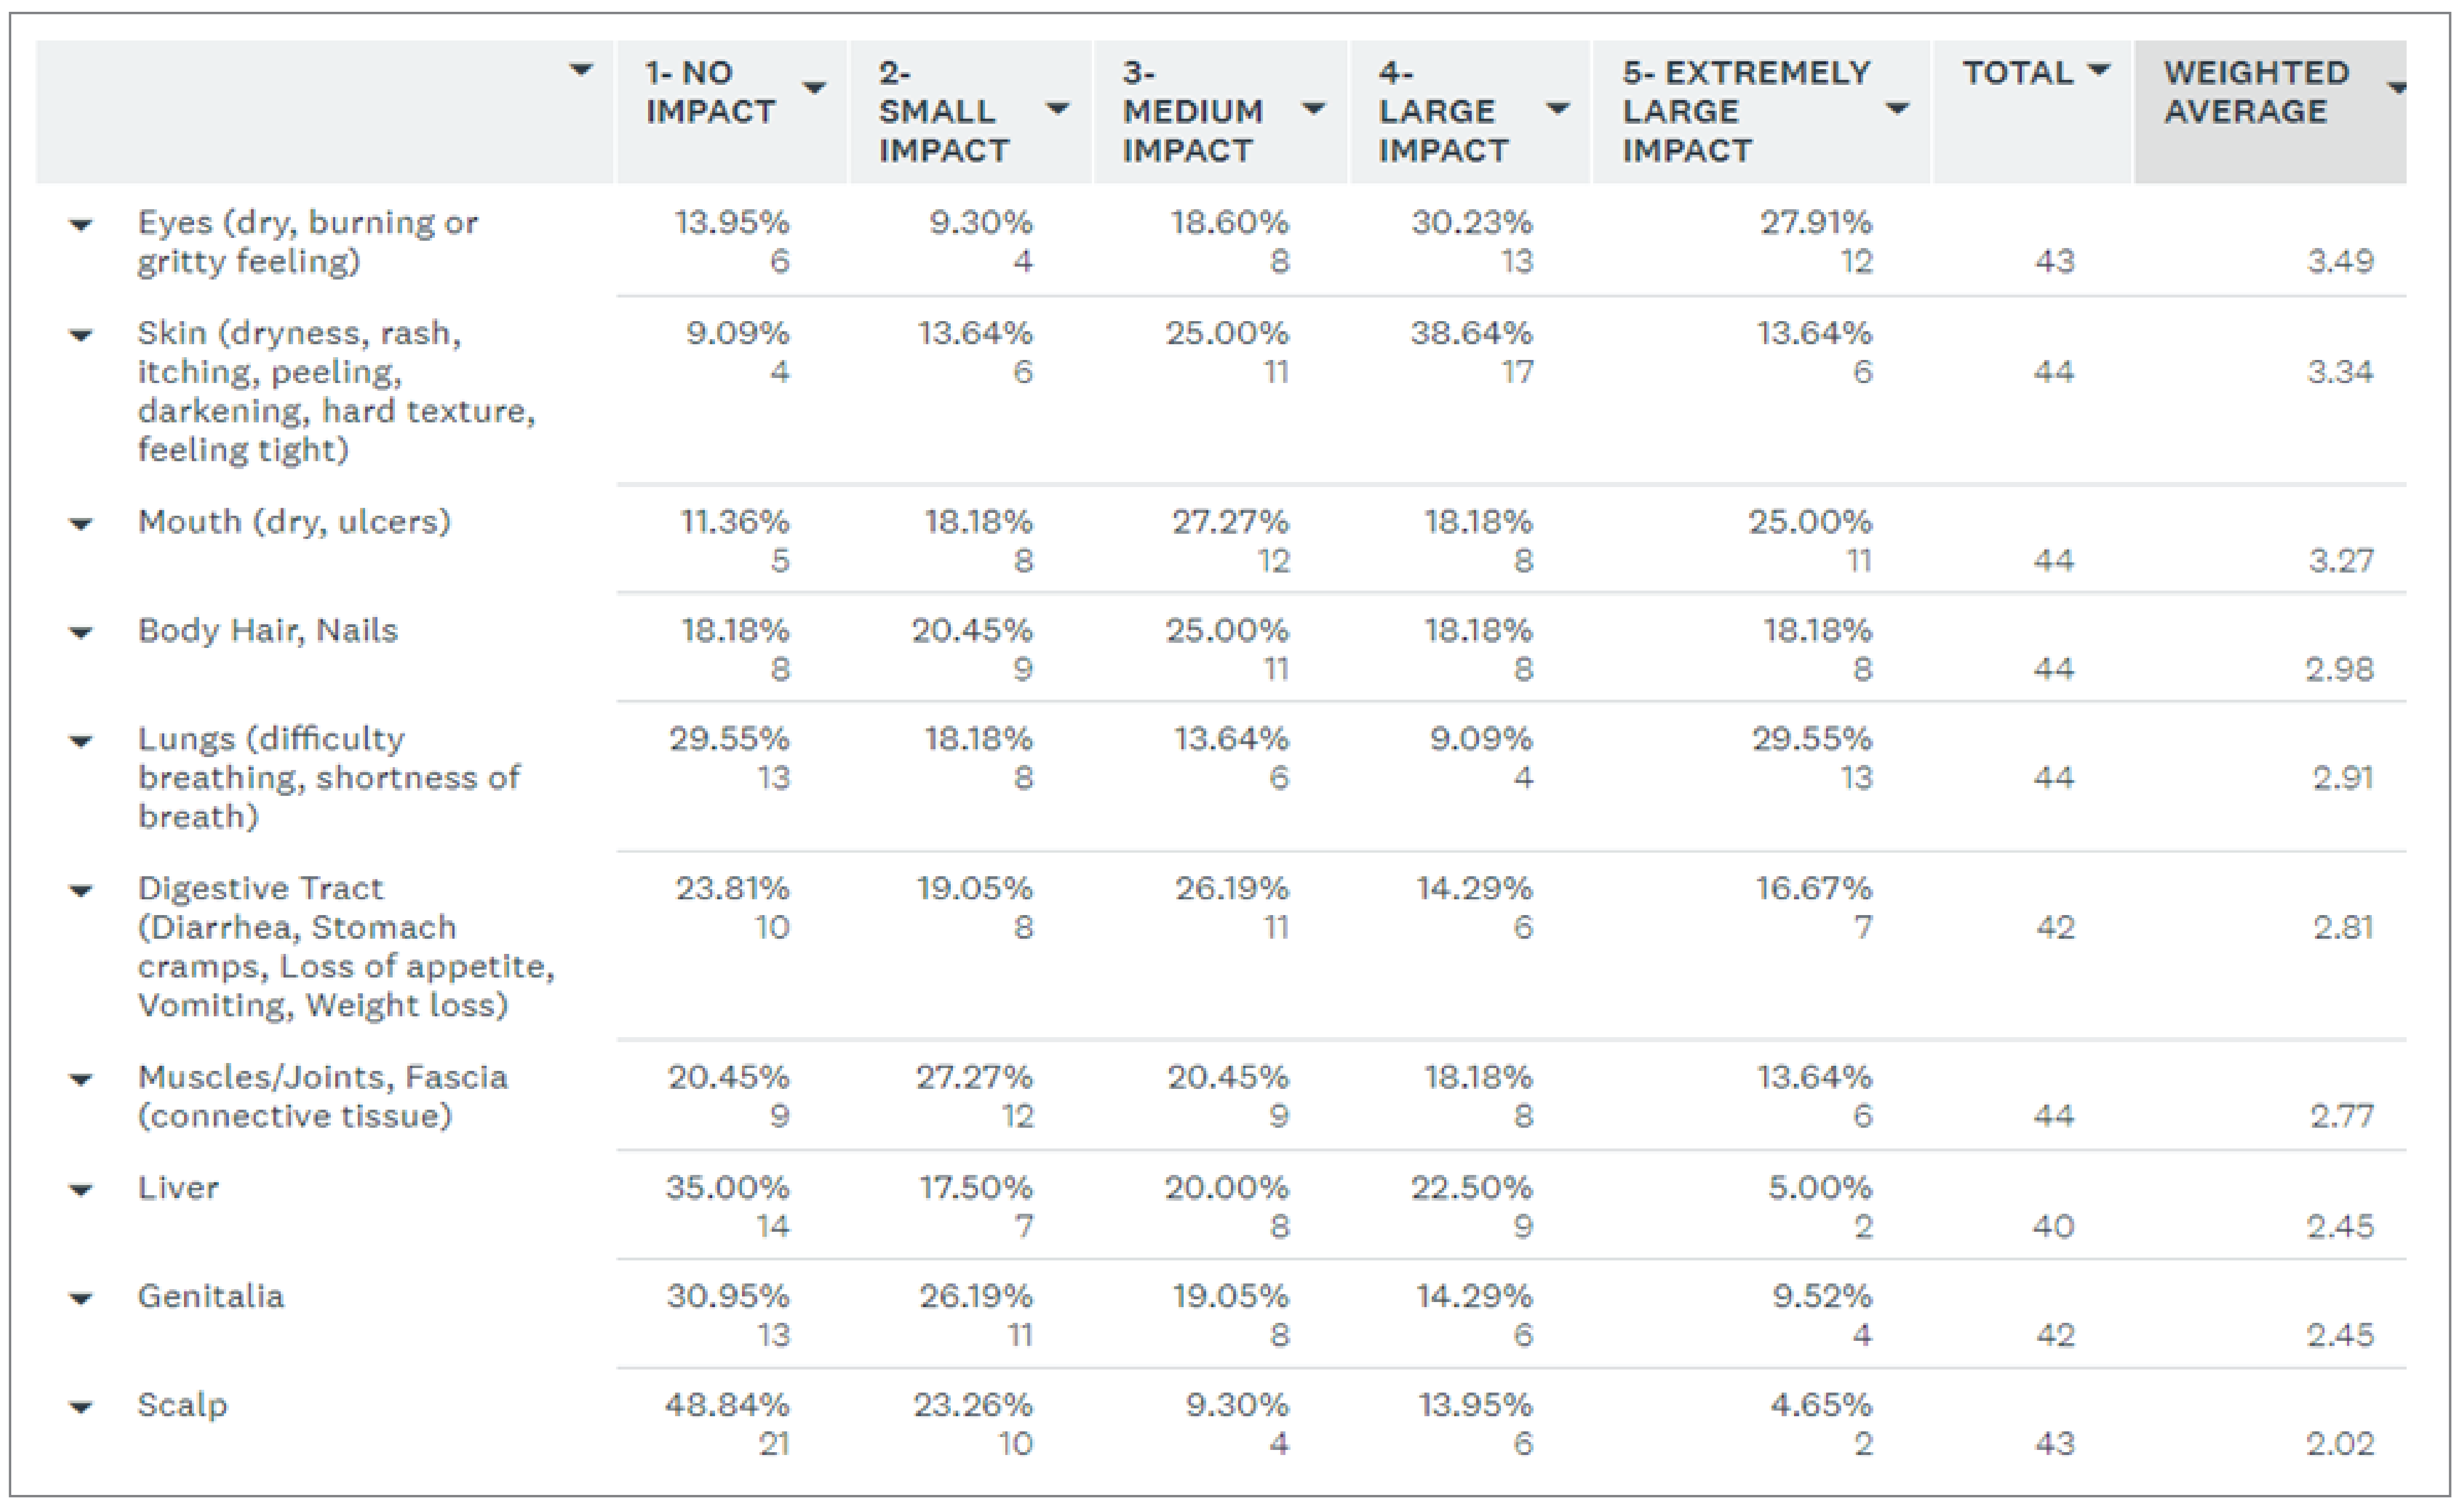Expand the Digestive Tract row arrow
Image resolution: width=2464 pixels, height=1509 pixels.
81,891
